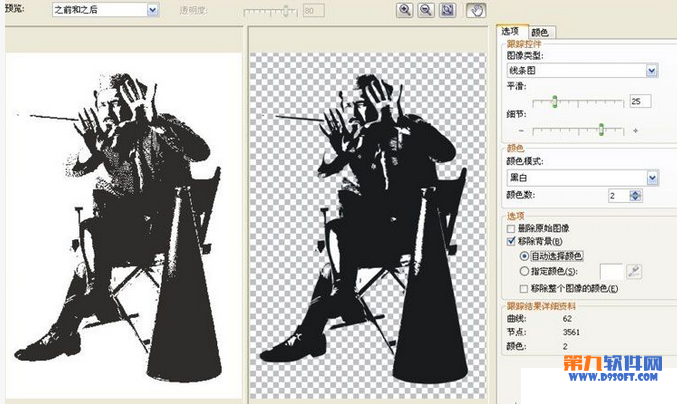The height and width of the screenshot is (404, 677).
Task: Click the specified color swatch box
Action: tap(612, 271)
